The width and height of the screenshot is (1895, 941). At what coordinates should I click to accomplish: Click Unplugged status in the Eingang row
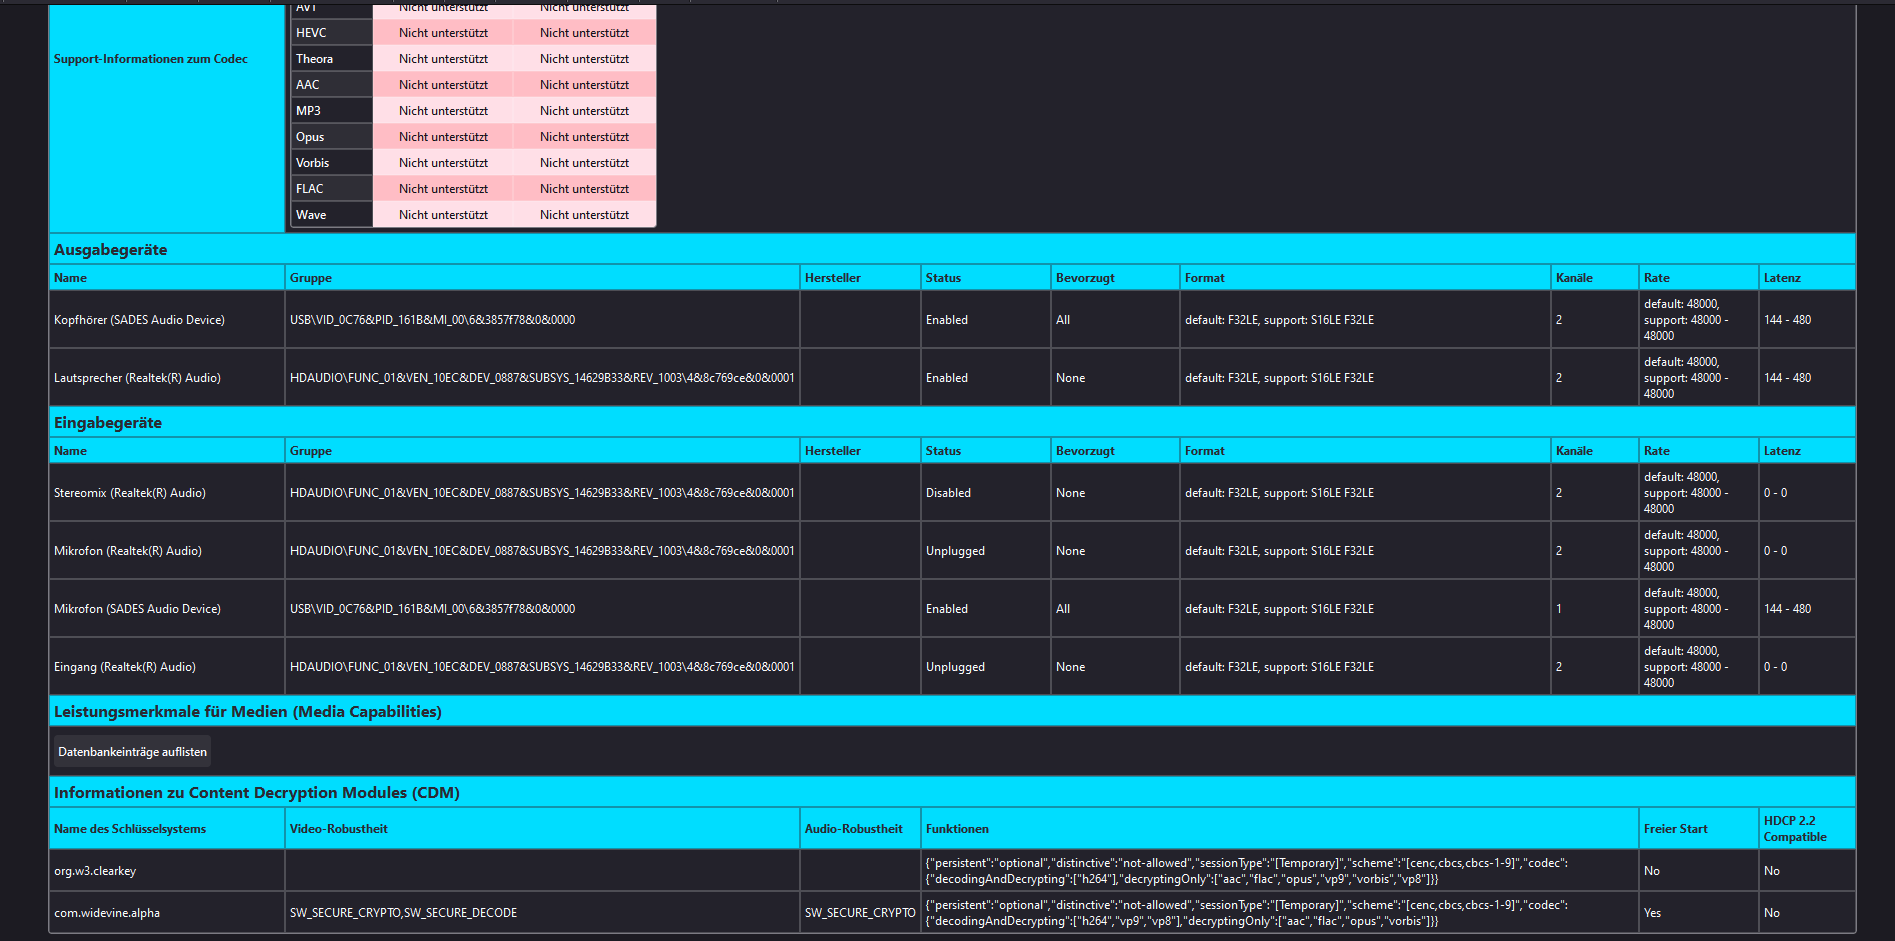pyautogui.click(x=955, y=667)
